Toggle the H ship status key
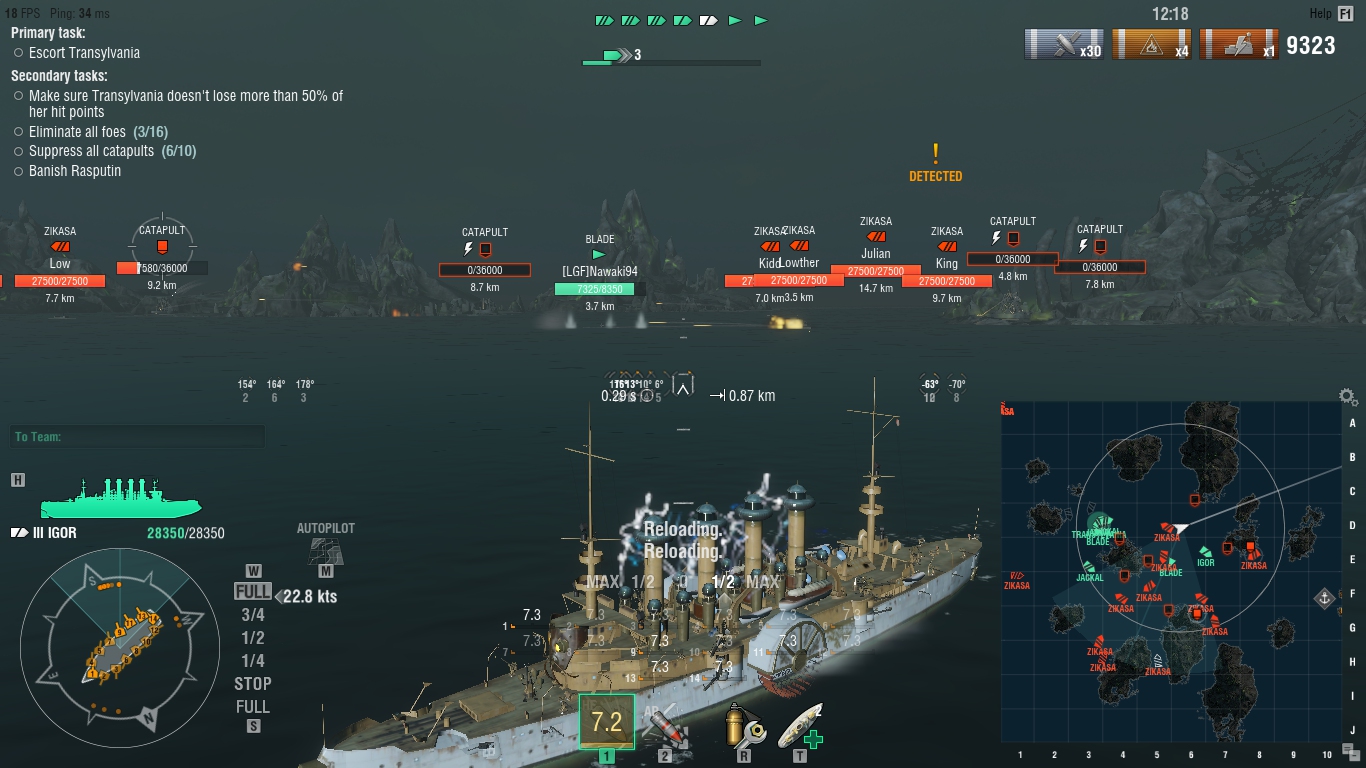 click(x=18, y=480)
